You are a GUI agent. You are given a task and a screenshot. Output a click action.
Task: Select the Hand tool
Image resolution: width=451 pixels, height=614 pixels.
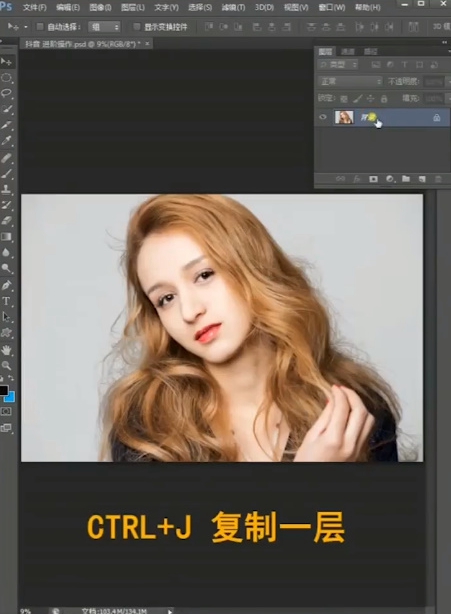click(7, 350)
